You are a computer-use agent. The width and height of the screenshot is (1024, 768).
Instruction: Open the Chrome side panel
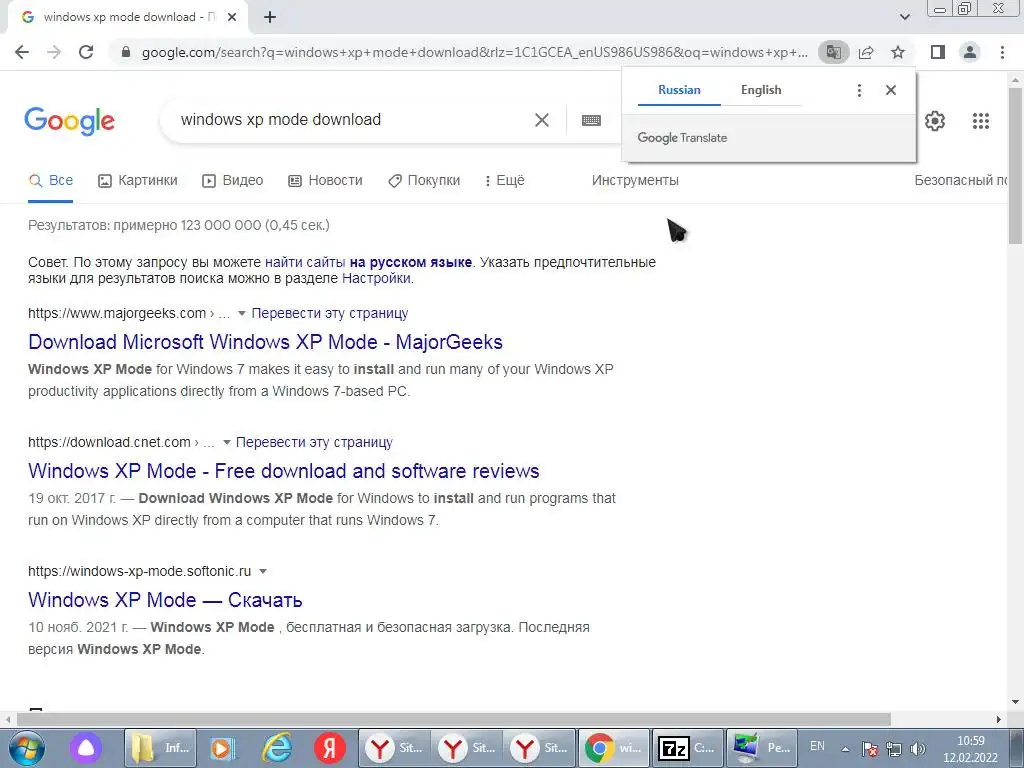(x=938, y=52)
